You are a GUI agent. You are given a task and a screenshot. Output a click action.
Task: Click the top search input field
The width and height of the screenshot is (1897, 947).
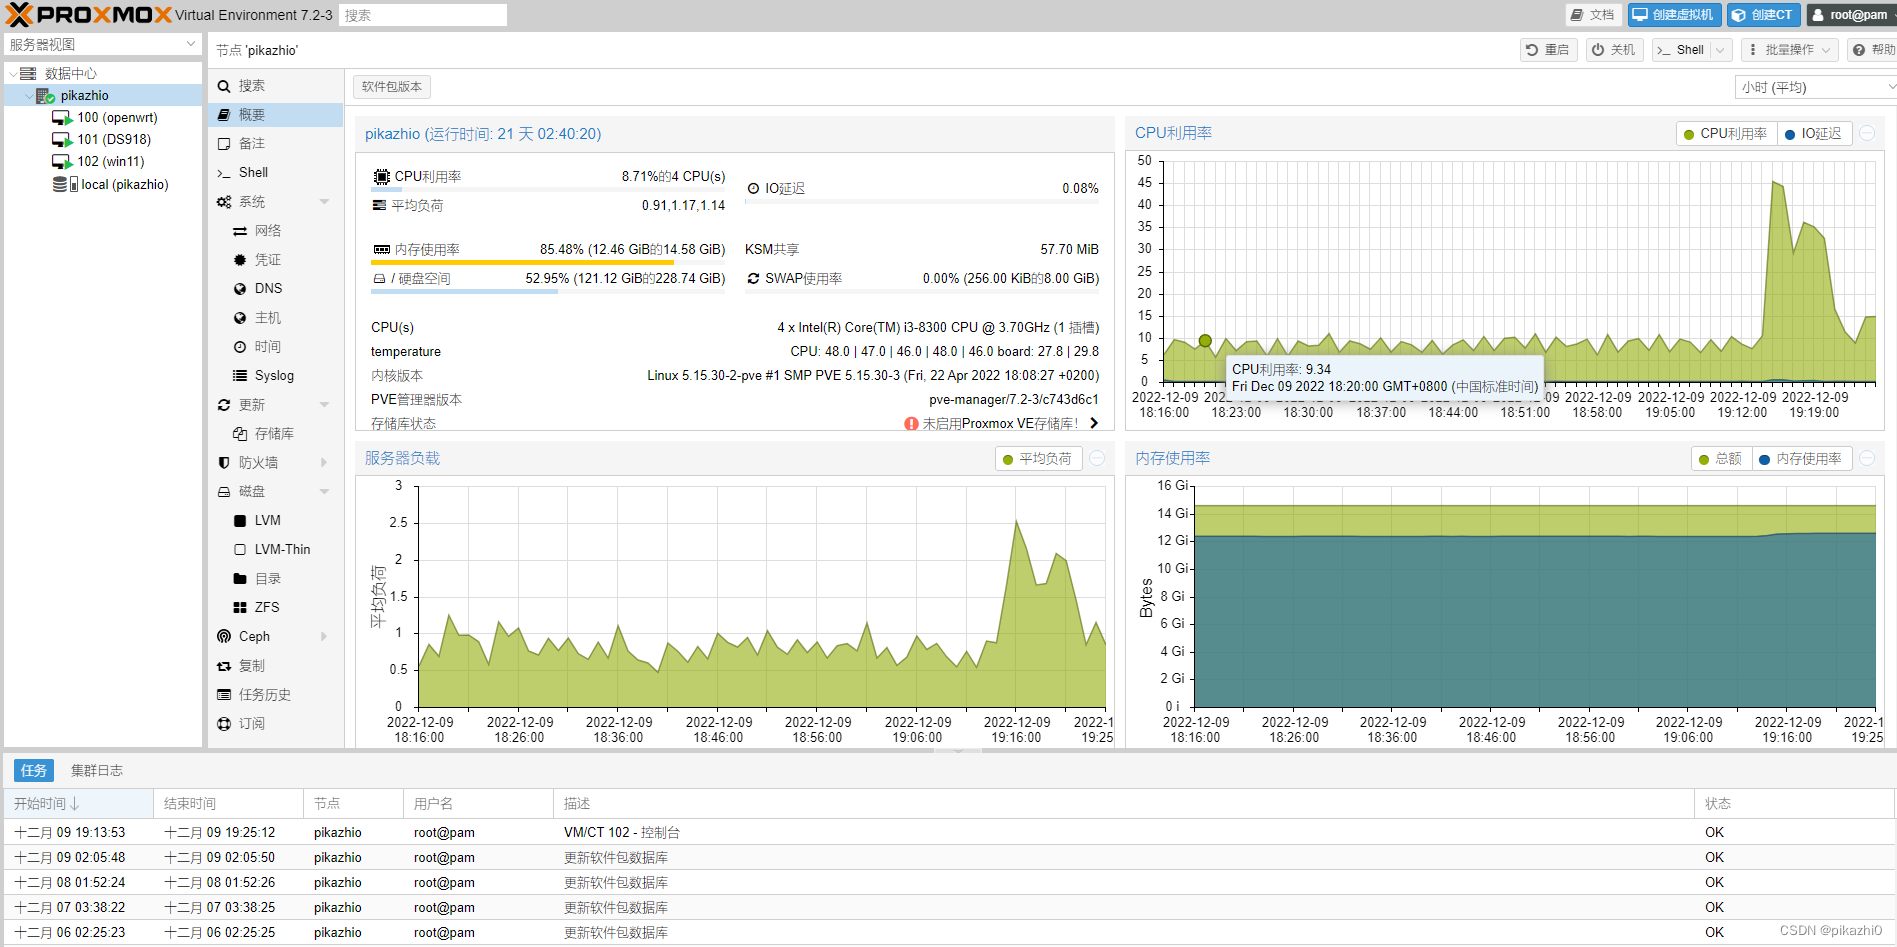pos(423,15)
